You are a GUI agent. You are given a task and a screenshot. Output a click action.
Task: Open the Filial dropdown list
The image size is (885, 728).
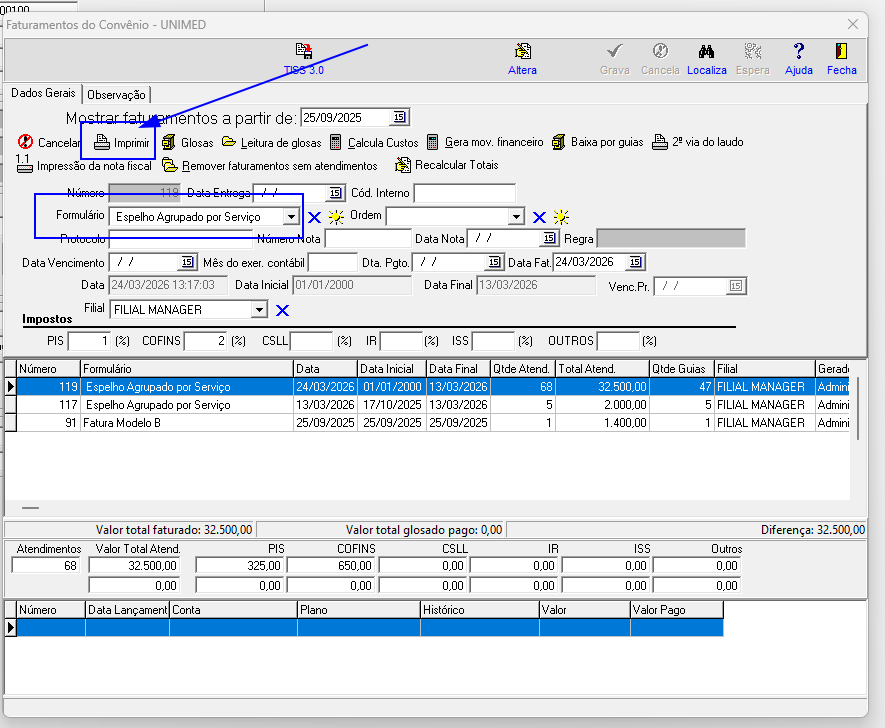[259, 310]
